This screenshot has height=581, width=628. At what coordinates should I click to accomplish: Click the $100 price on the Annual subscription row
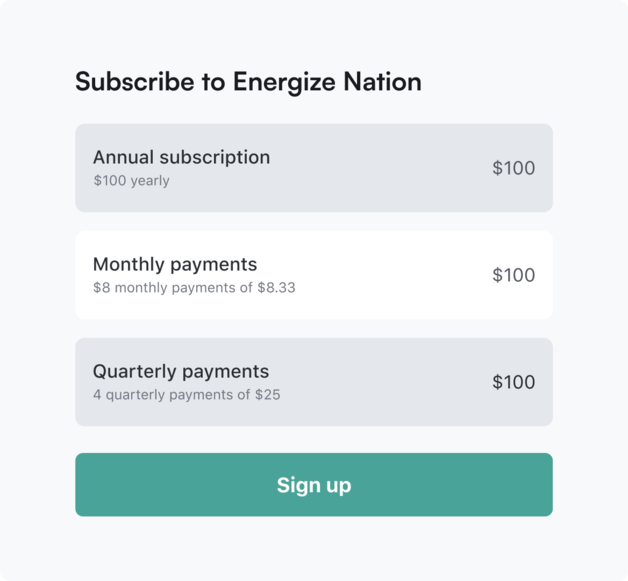[514, 168]
